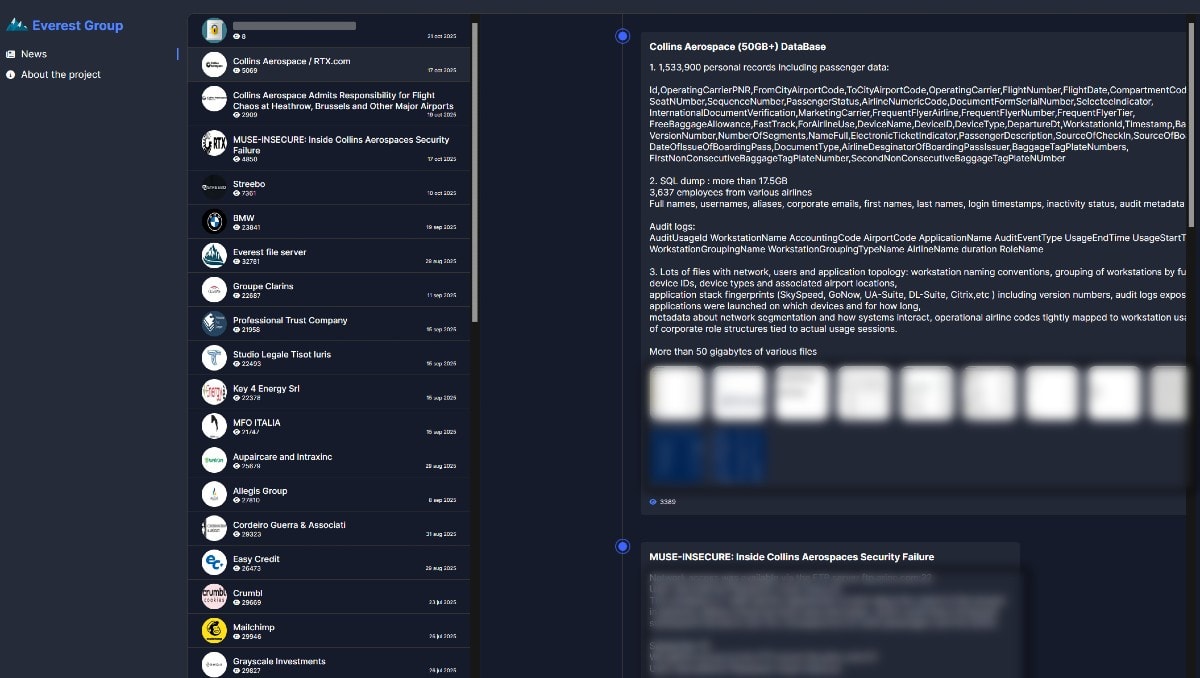Select Everest file server entry
The width and height of the screenshot is (1200, 678).
(x=330, y=256)
